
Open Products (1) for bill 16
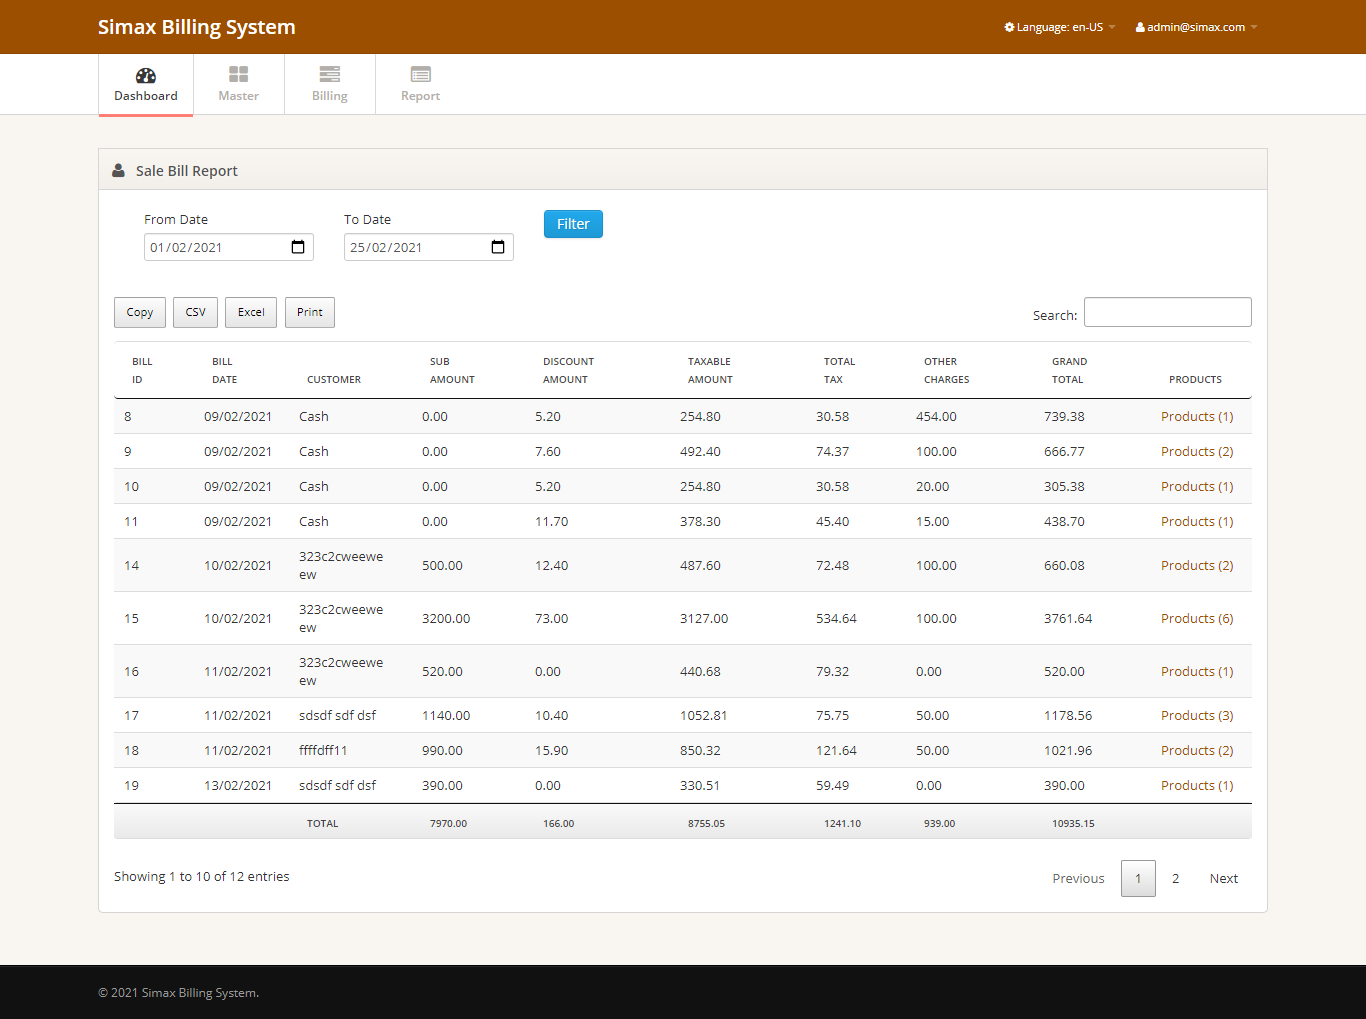coord(1197,671)
